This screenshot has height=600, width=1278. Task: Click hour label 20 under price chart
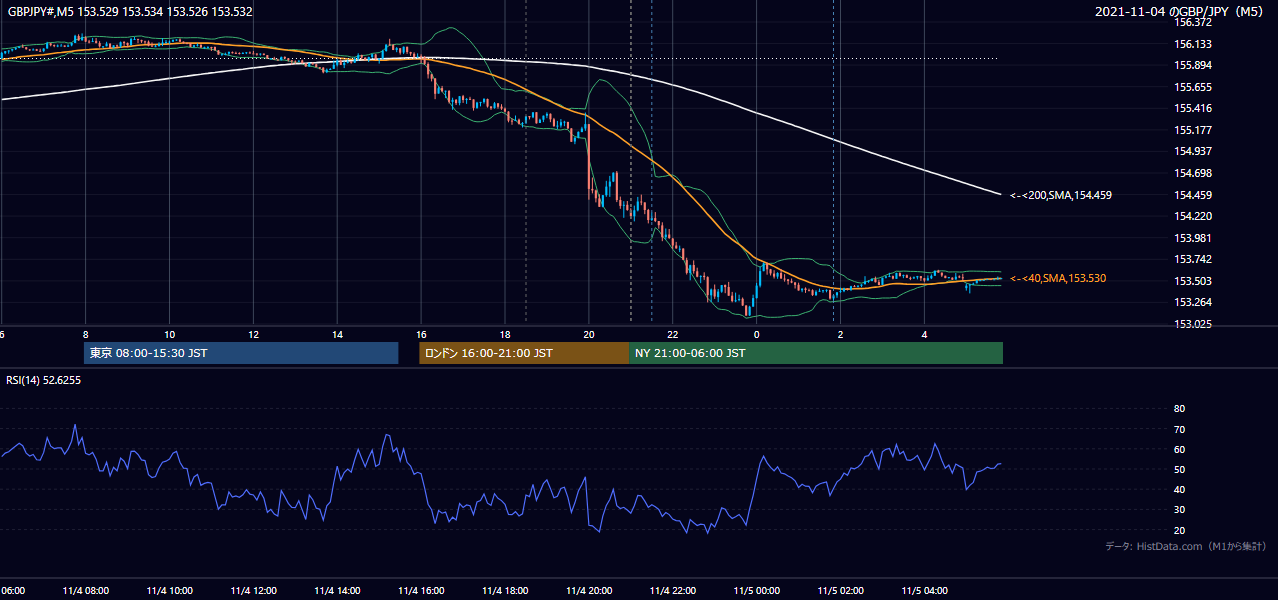tap(589, 335)
